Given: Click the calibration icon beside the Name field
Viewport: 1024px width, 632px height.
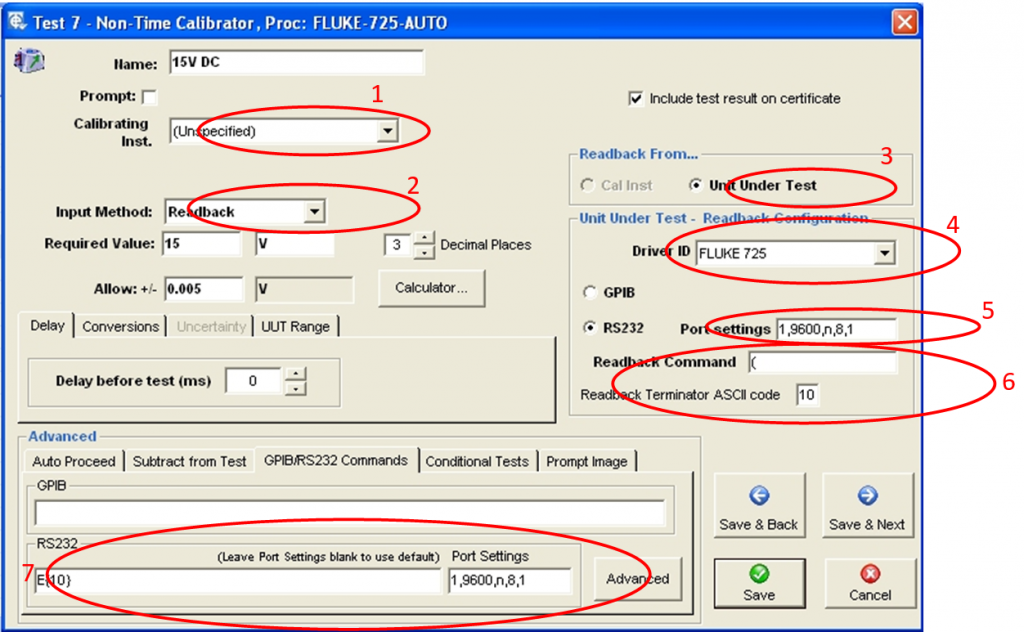Looking at the screenshot, I should 24,62.
